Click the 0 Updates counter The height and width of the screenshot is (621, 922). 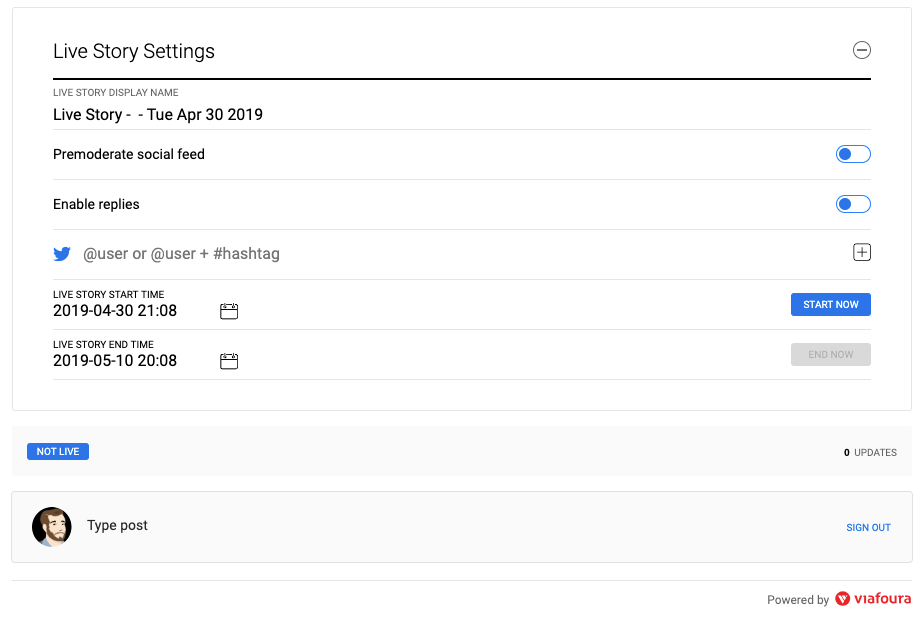(x=870, y=453)
